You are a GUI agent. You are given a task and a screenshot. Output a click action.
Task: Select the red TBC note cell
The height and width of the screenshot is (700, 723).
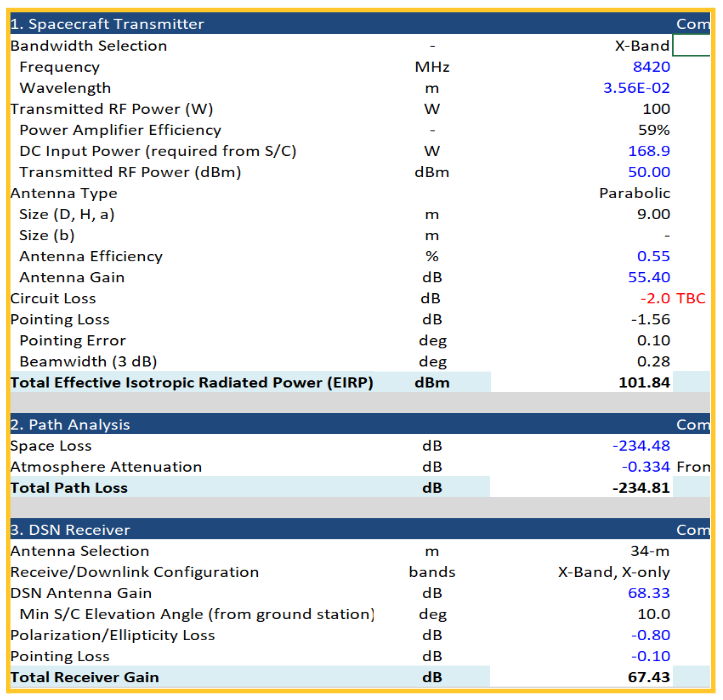[691, 298]
